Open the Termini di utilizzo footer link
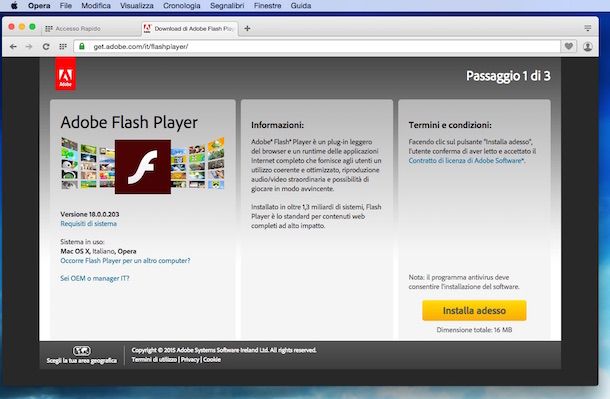The image size is (610, 399). [x=154, y=360]
